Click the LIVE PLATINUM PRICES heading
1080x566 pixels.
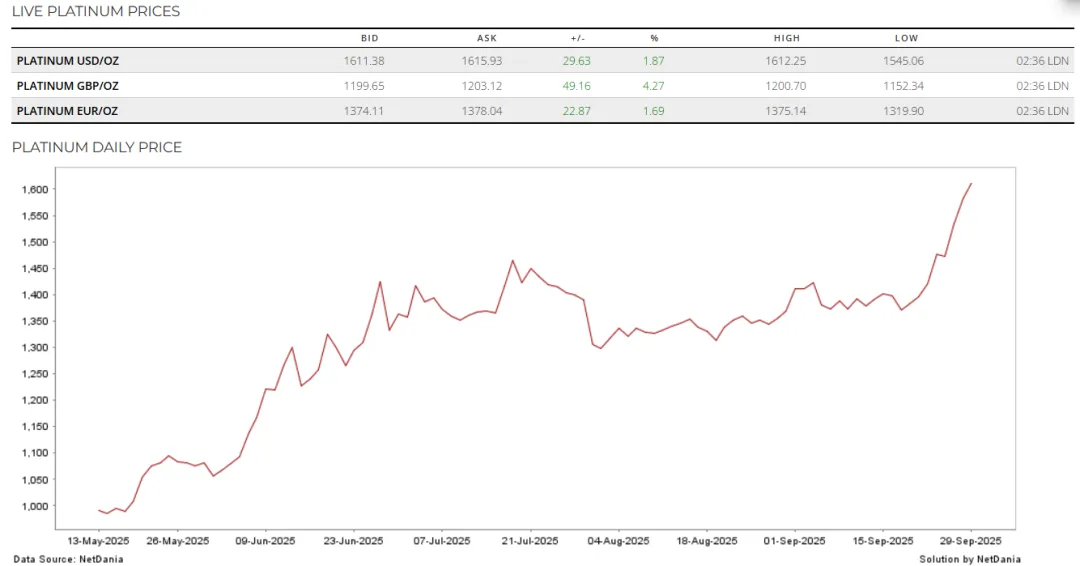[x=96, y=11]
